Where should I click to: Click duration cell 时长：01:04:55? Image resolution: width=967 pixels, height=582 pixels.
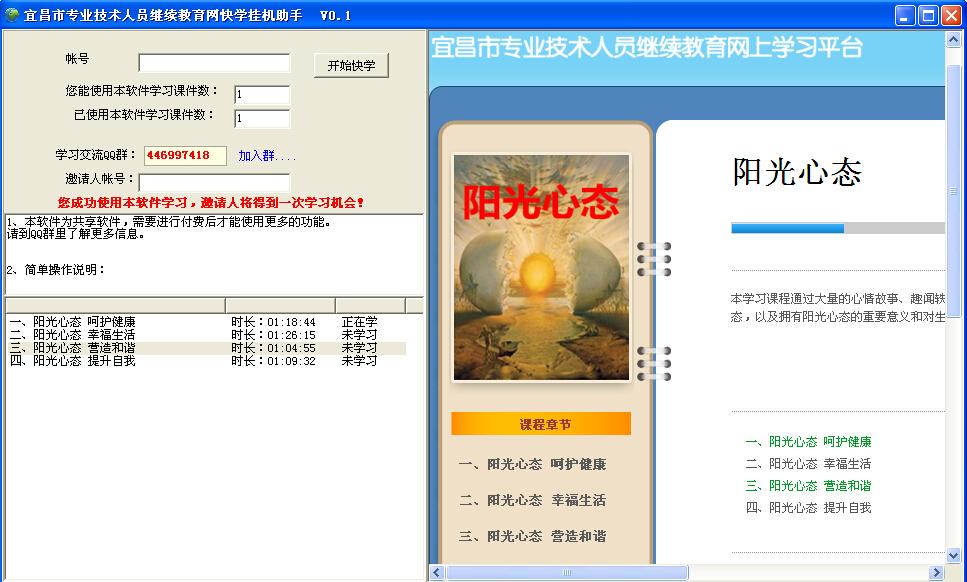pyautogui.click(x=273, y=348)
